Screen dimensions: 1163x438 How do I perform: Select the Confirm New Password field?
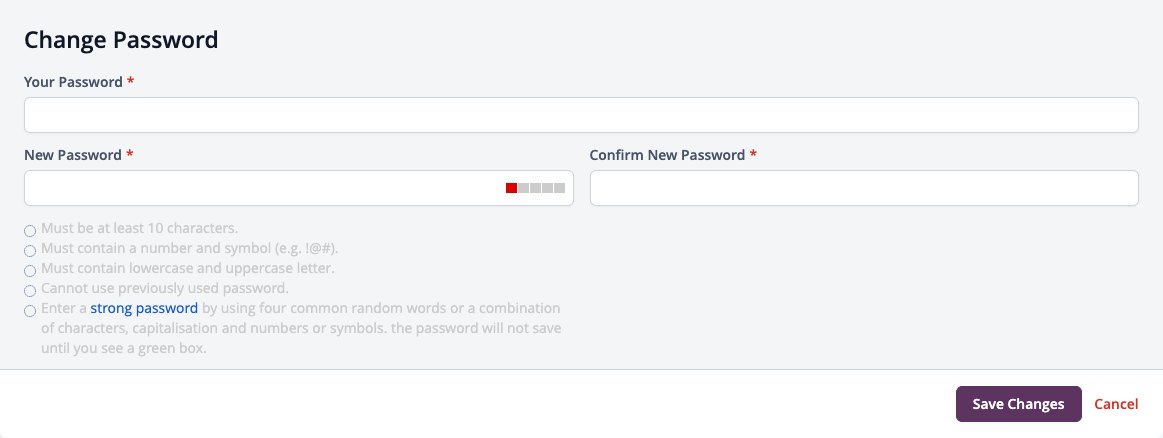[x=864, y=188]
